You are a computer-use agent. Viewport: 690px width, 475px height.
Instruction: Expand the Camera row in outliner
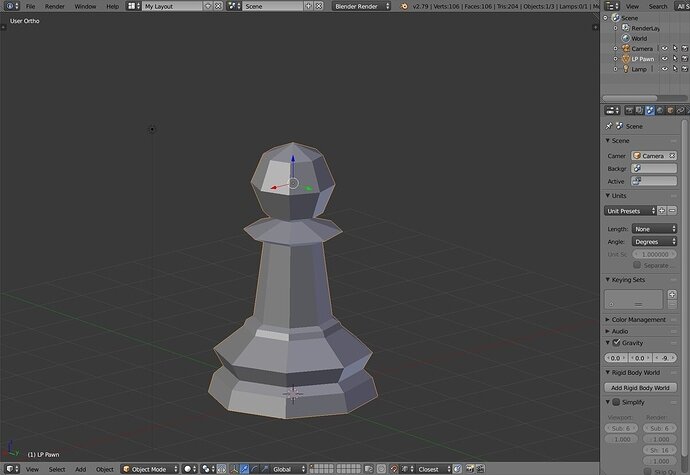pos(616,48)
